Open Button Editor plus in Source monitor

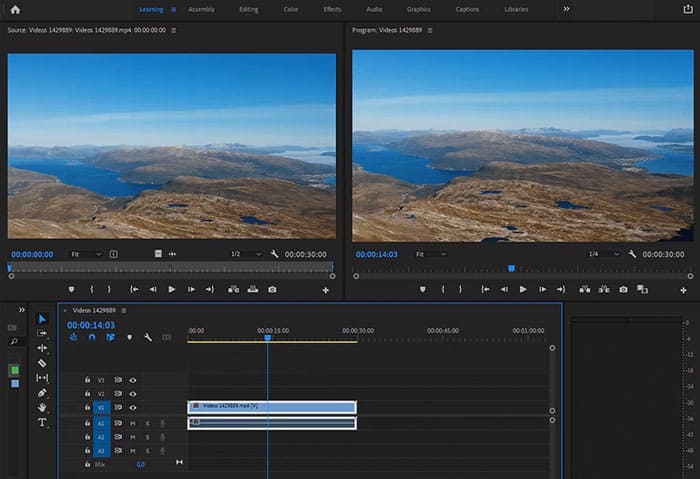(325, 290)
